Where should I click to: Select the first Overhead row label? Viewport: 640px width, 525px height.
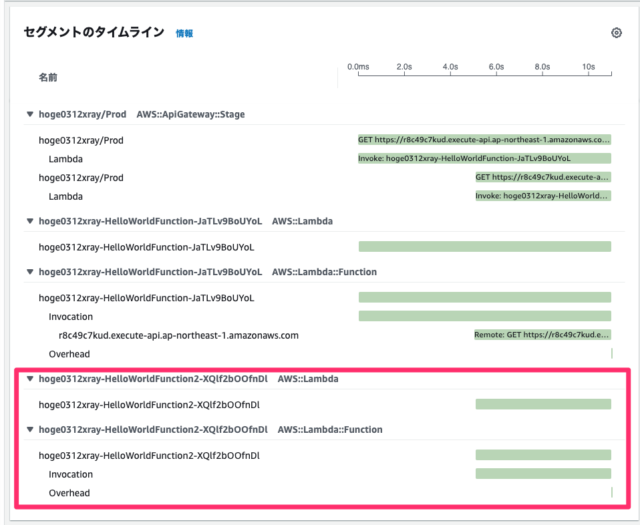coord(69,354)
